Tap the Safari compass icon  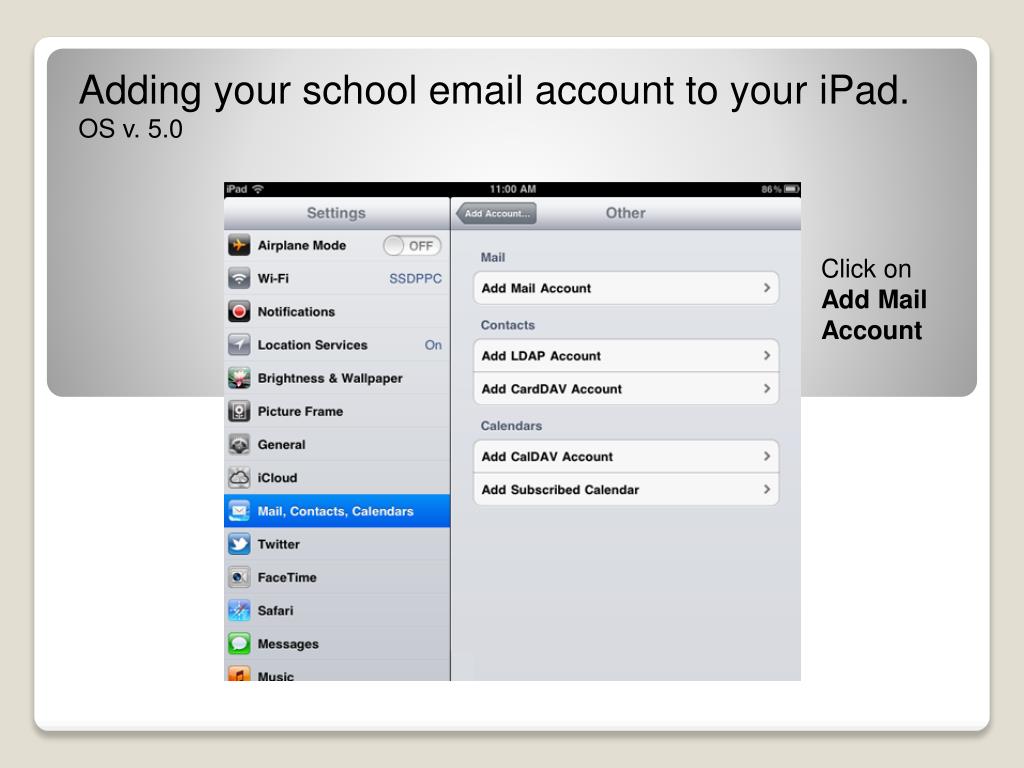coord(239,611)
